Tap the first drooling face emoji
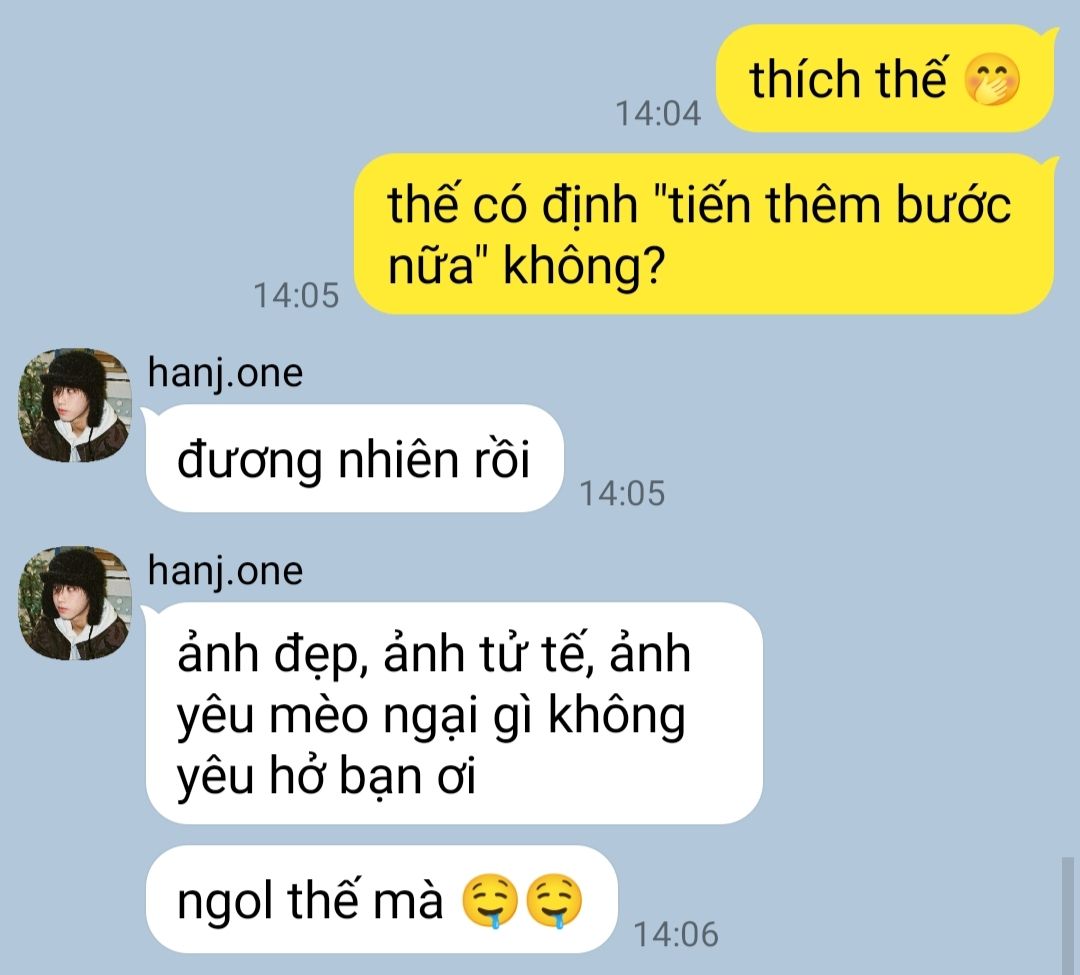The height and width of the screenshot is (975, 1080). coord(489,901)
